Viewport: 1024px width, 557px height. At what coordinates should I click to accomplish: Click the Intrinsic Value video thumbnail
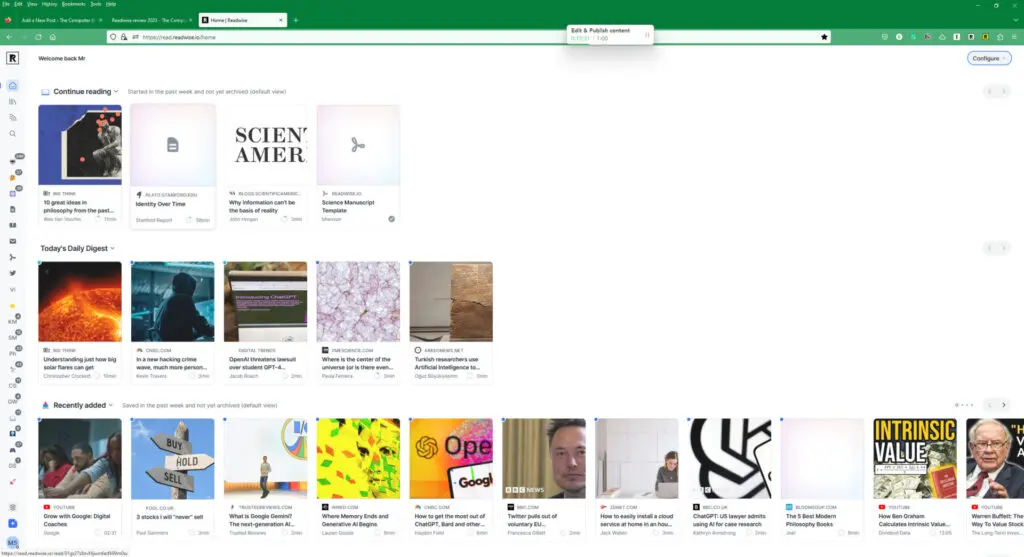tap(914, 458)
